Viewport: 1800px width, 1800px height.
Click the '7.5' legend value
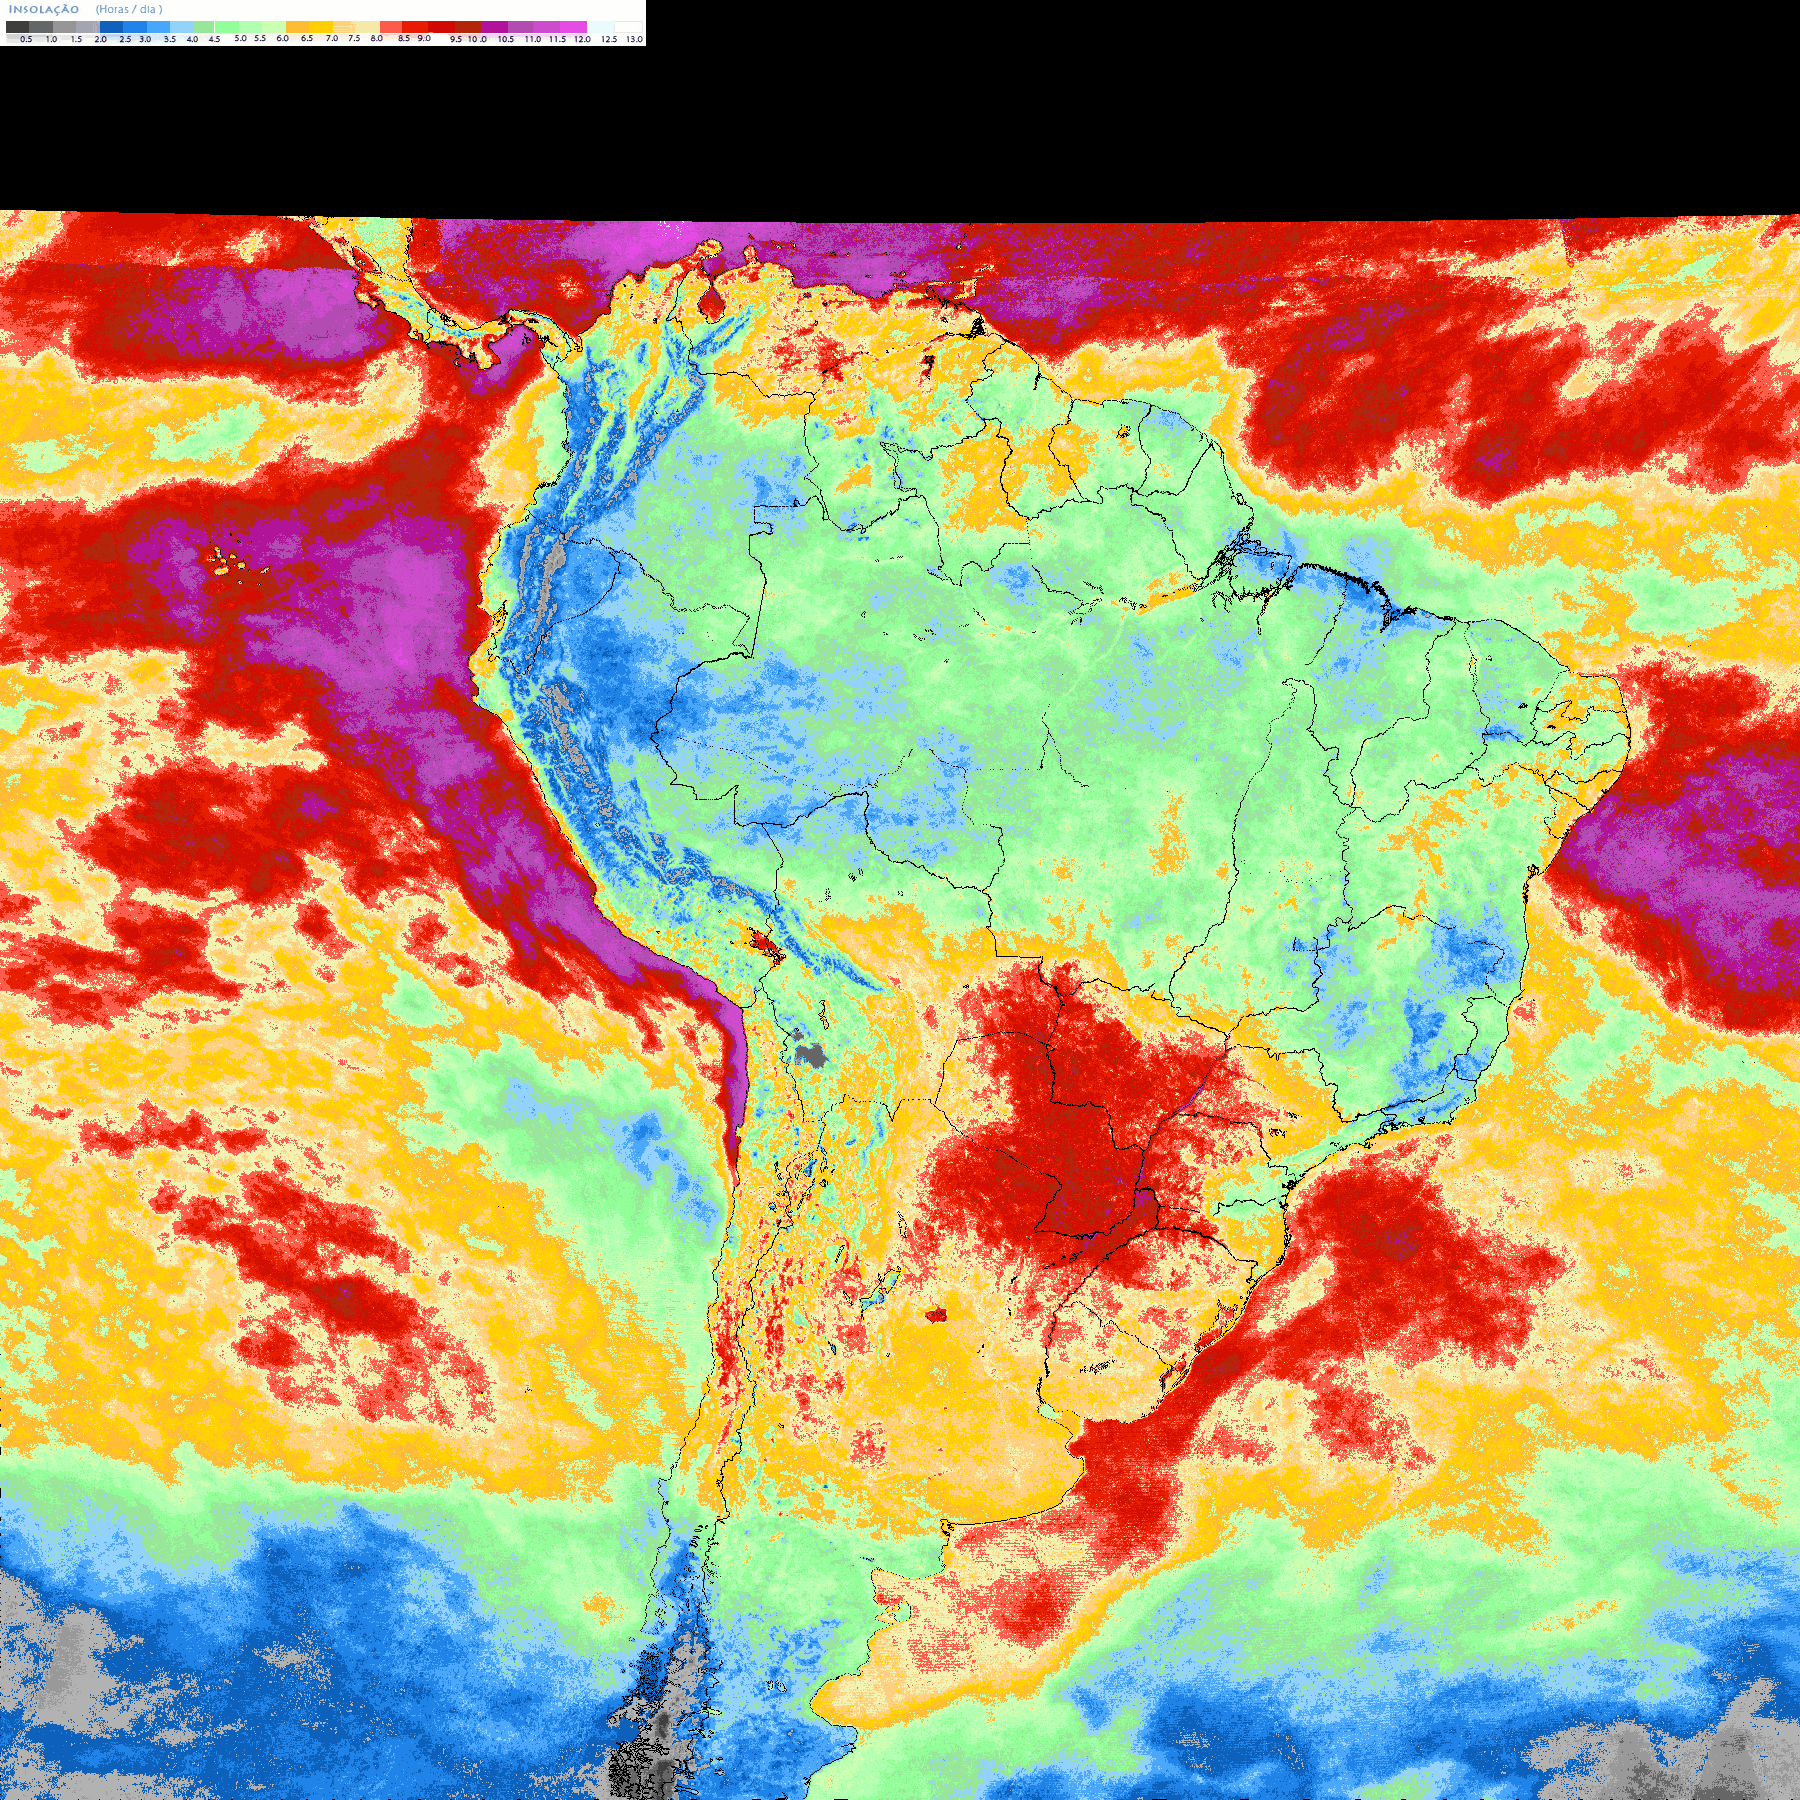pyautogui.click(x=354, y=38)
